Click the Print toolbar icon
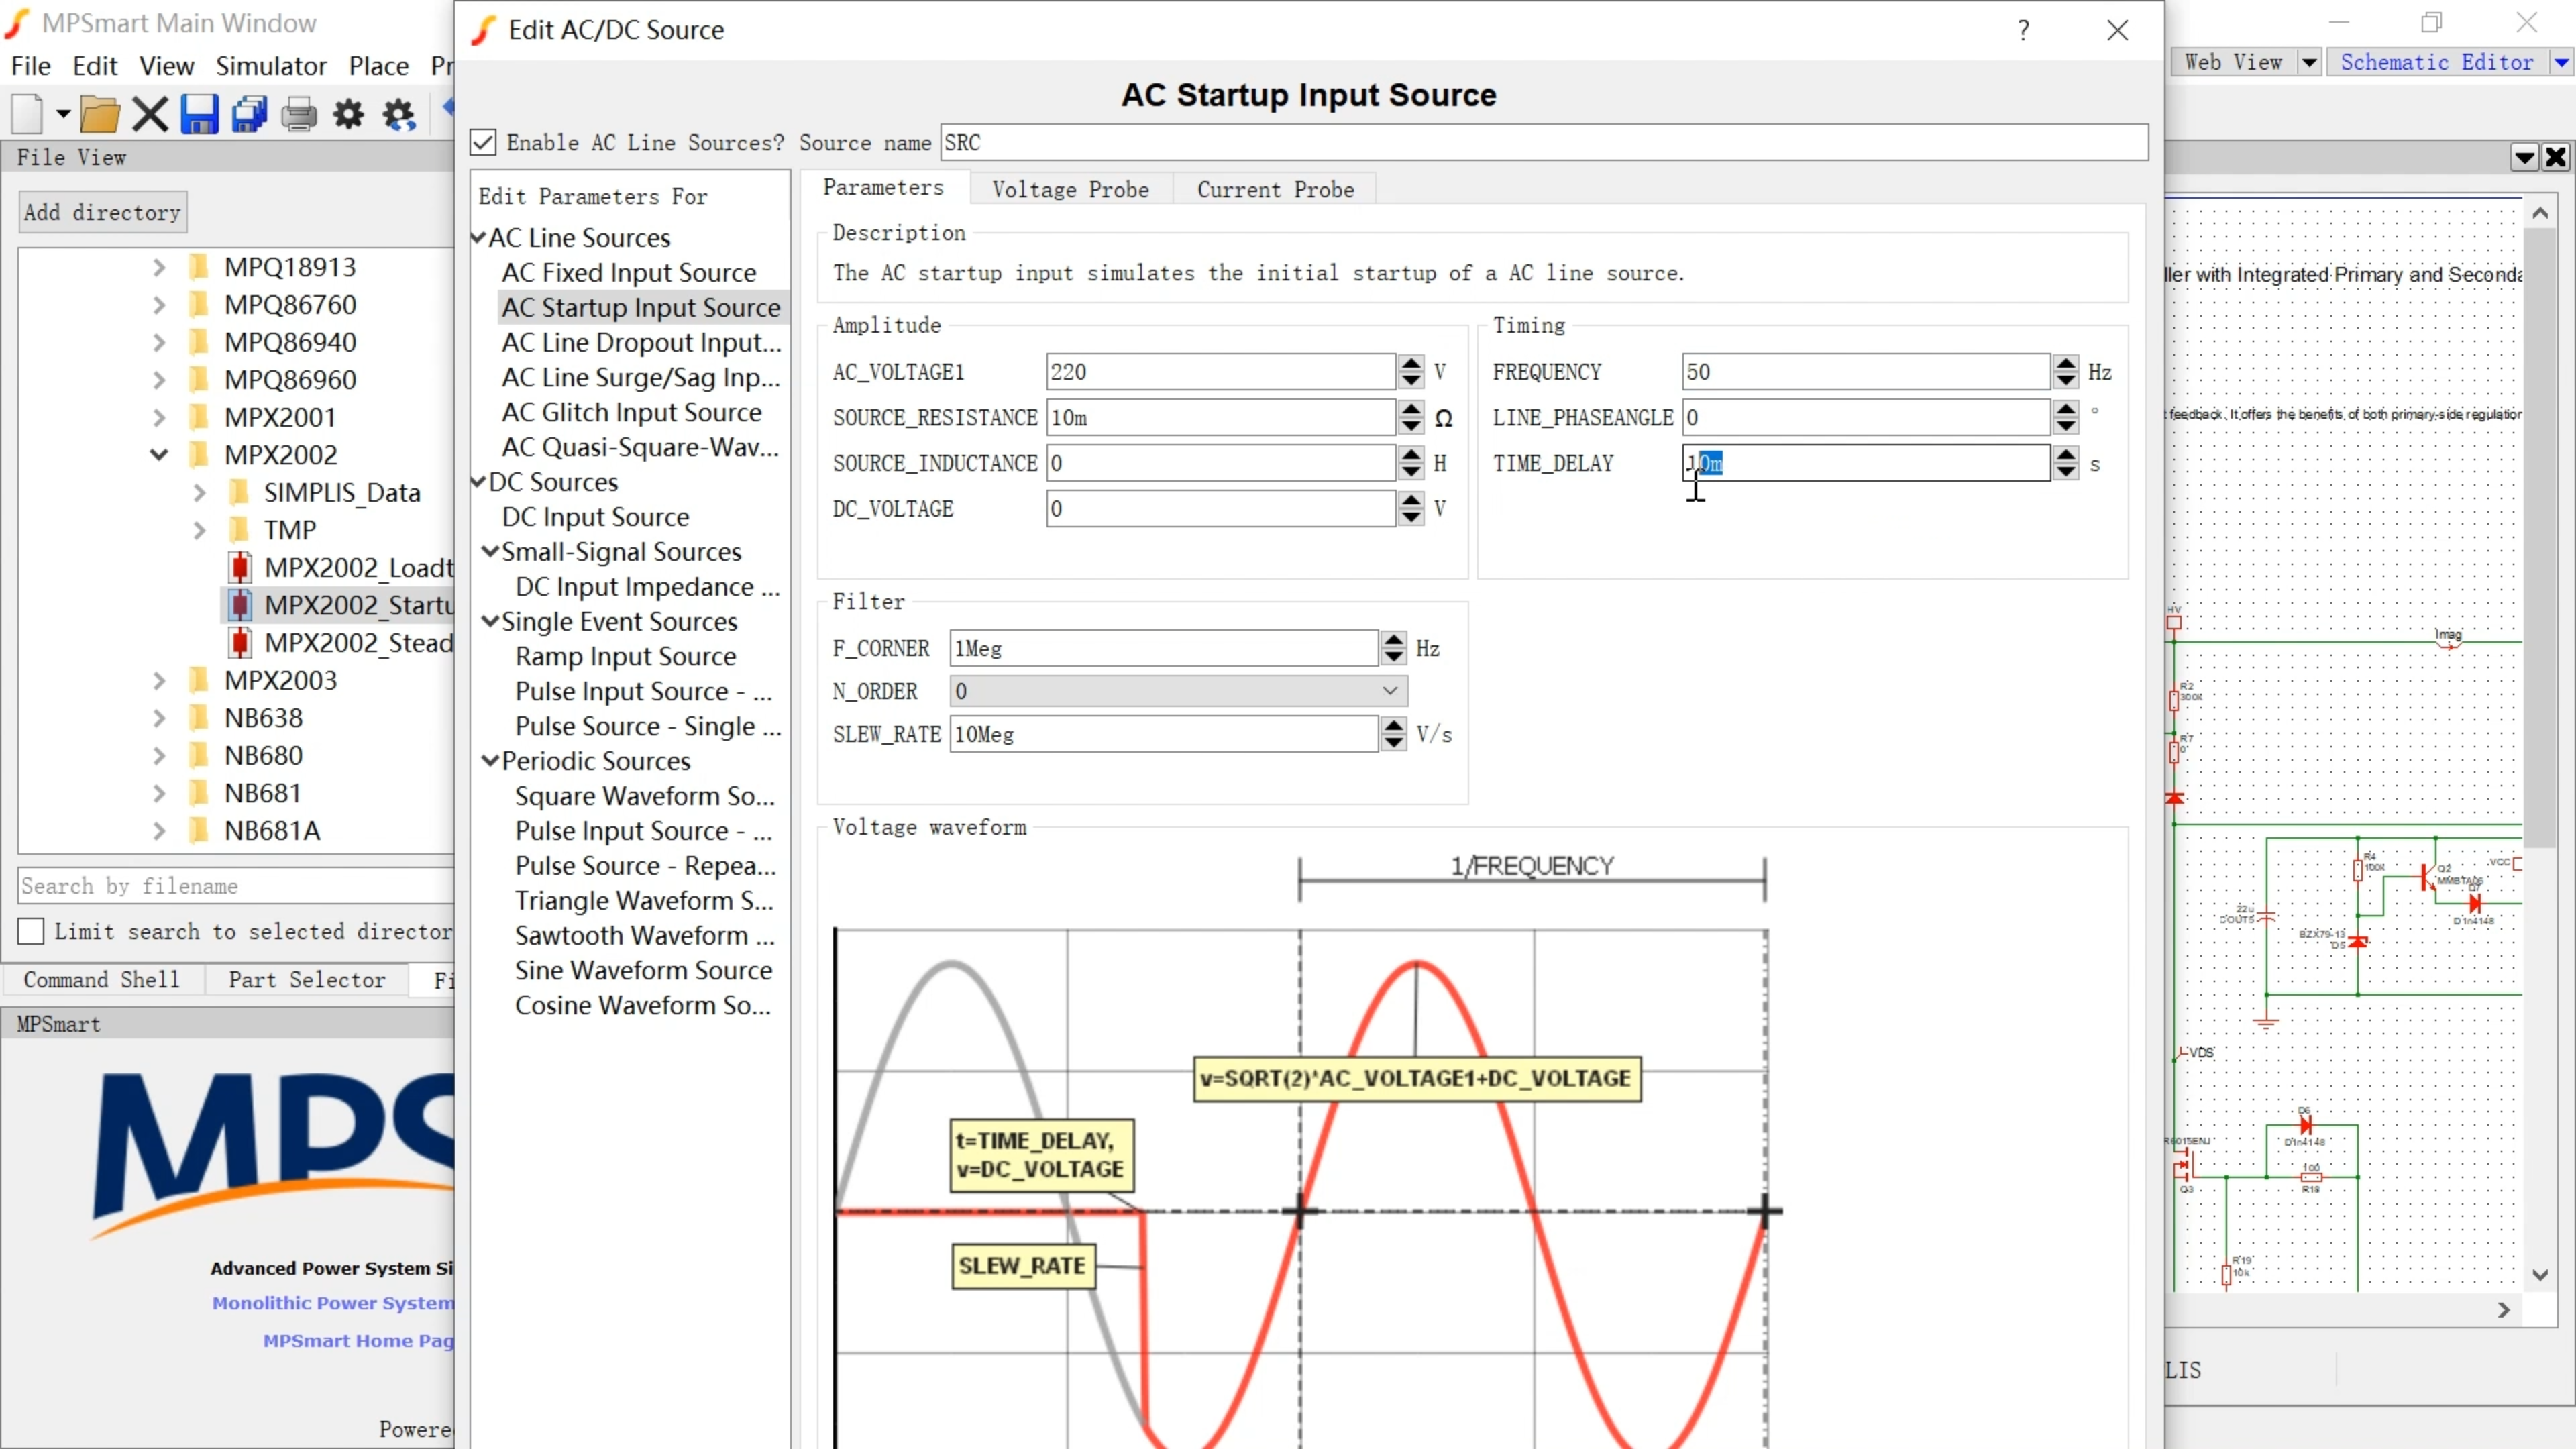 coord(298,114)
